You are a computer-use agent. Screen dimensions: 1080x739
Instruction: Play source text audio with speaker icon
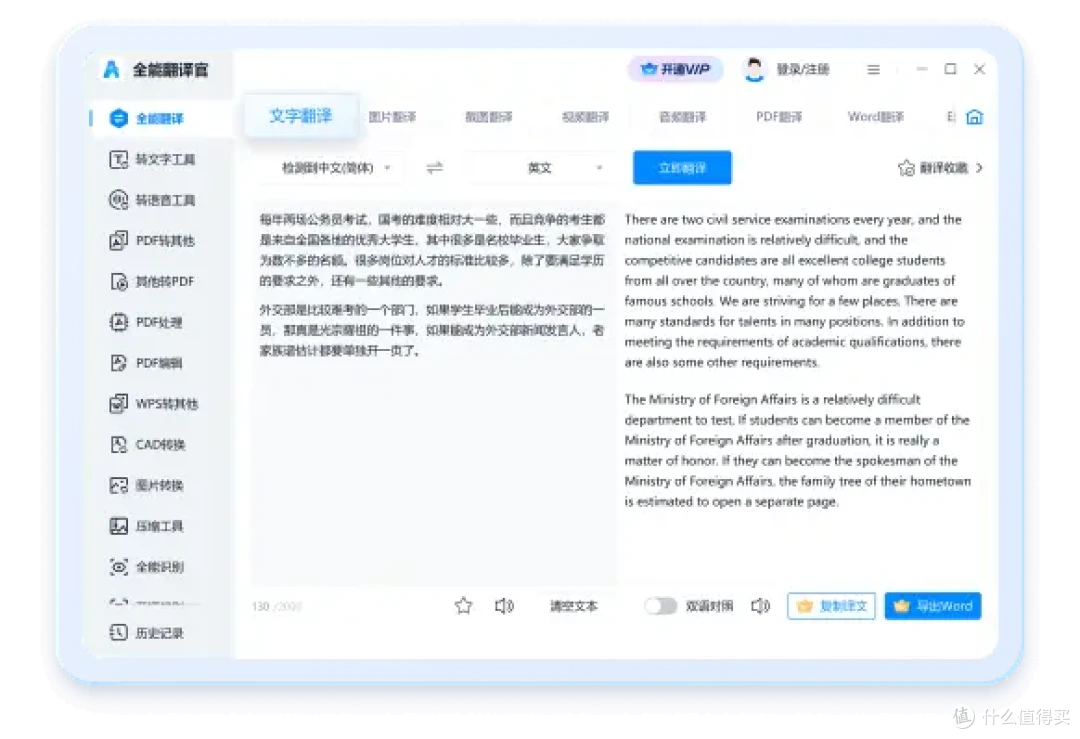504,606
